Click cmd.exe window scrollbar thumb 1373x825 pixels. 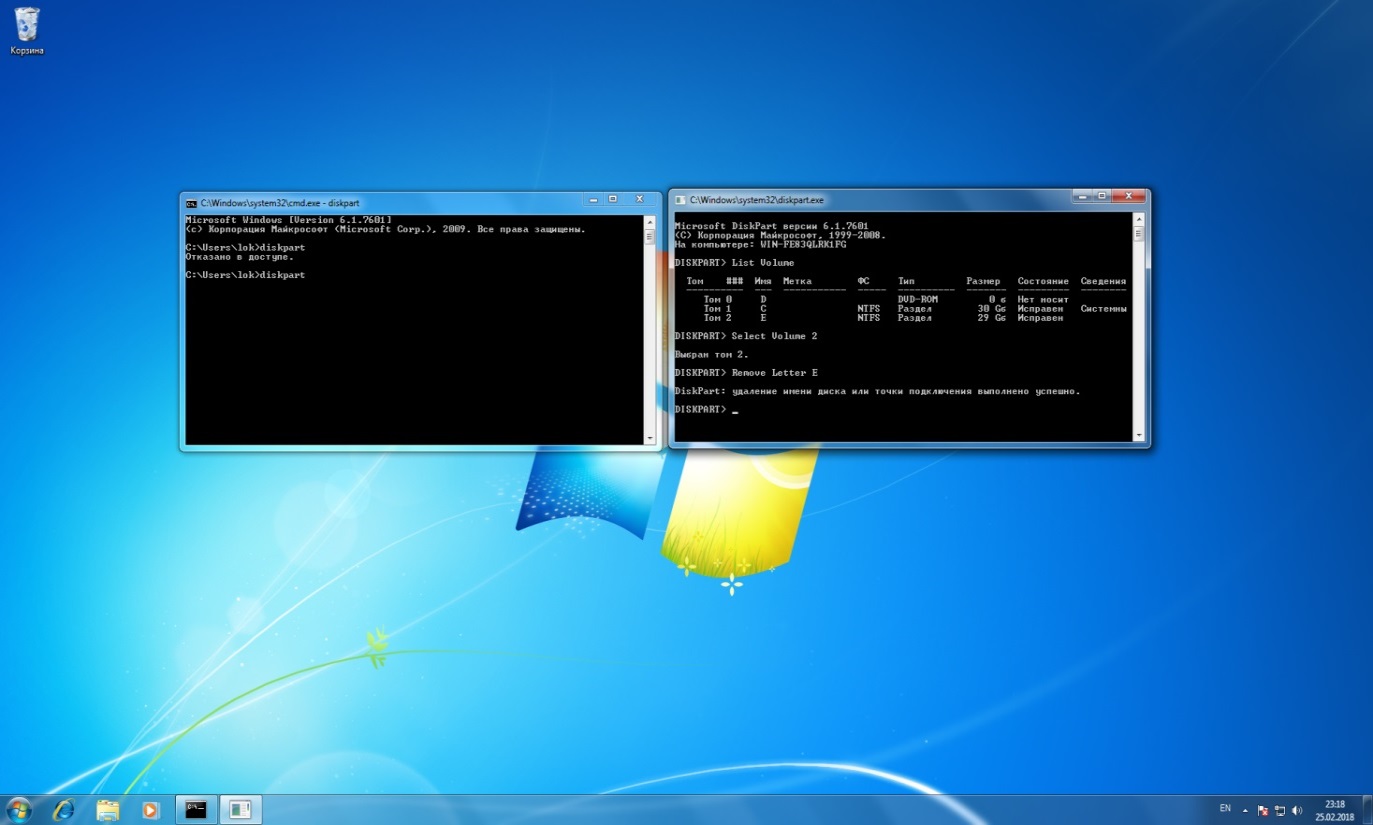click(x=650, y=237)
